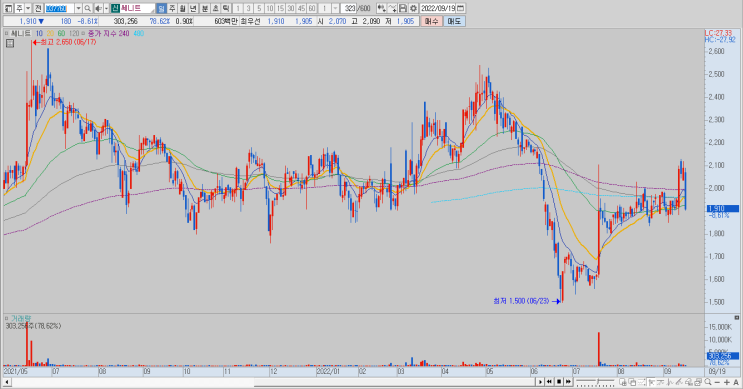Edit the 323 bar count field
Image resolution: width=743 pixels, height=389 pixels.
point(350,9)
